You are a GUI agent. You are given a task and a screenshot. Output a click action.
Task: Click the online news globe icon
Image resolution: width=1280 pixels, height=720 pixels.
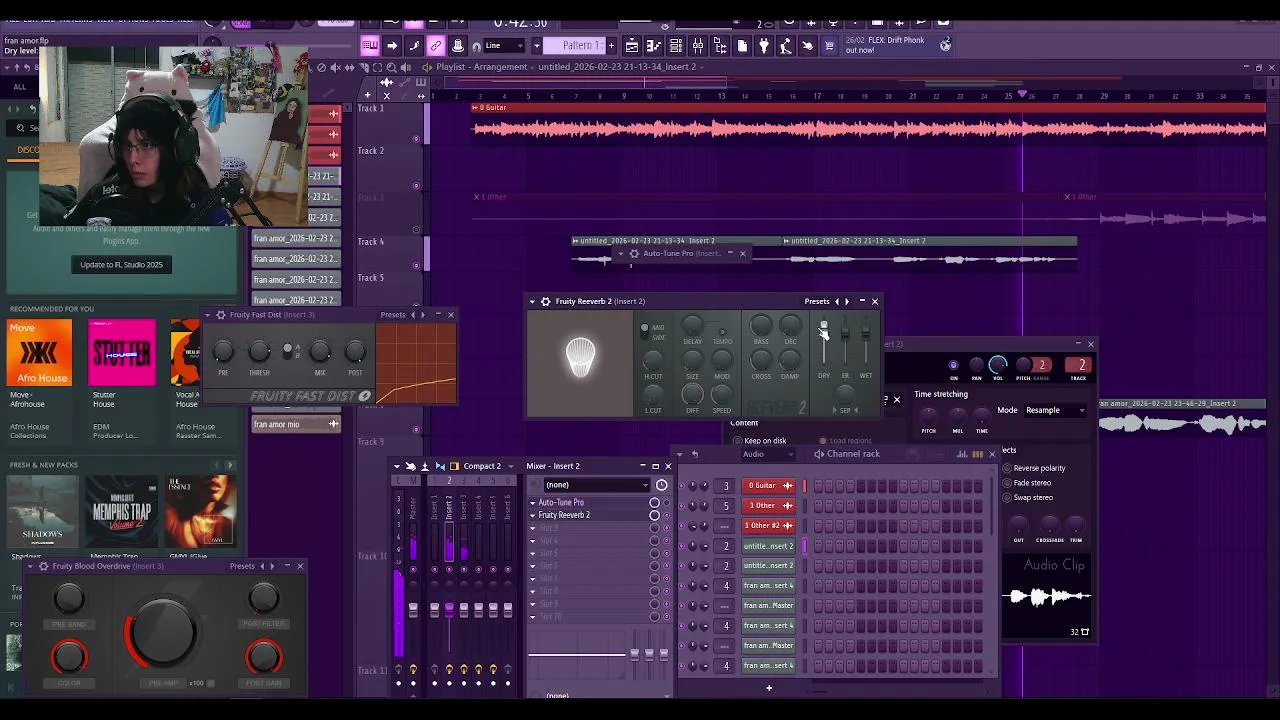tap(945, 45)
